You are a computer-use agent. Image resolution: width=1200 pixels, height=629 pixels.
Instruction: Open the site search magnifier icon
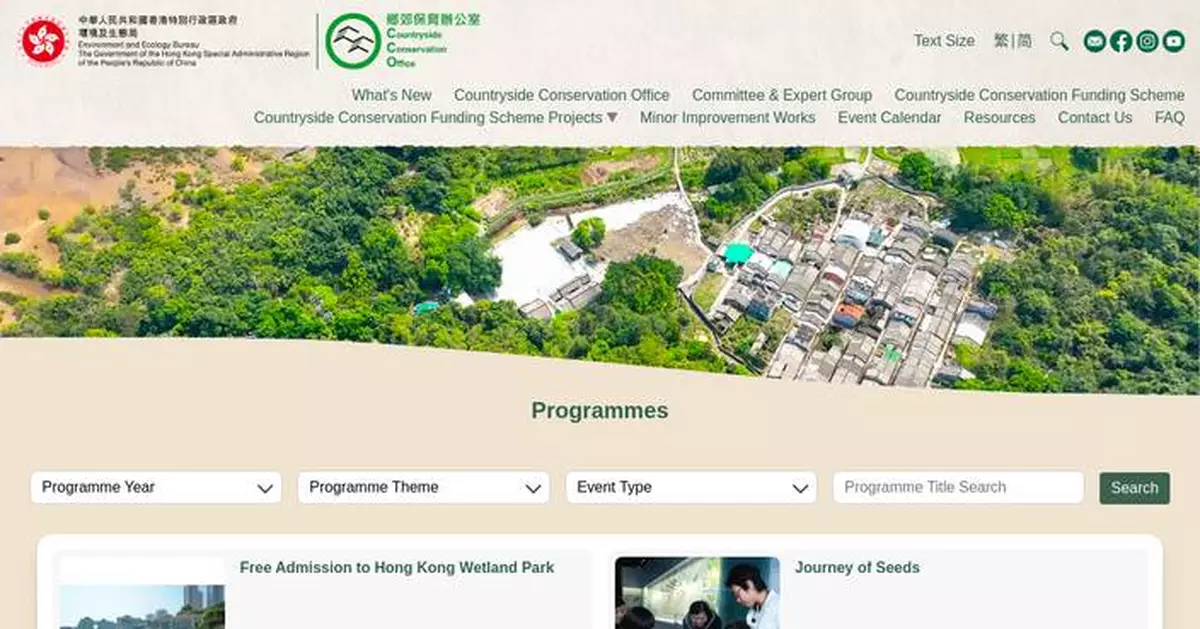click(x=1059, y=41)
